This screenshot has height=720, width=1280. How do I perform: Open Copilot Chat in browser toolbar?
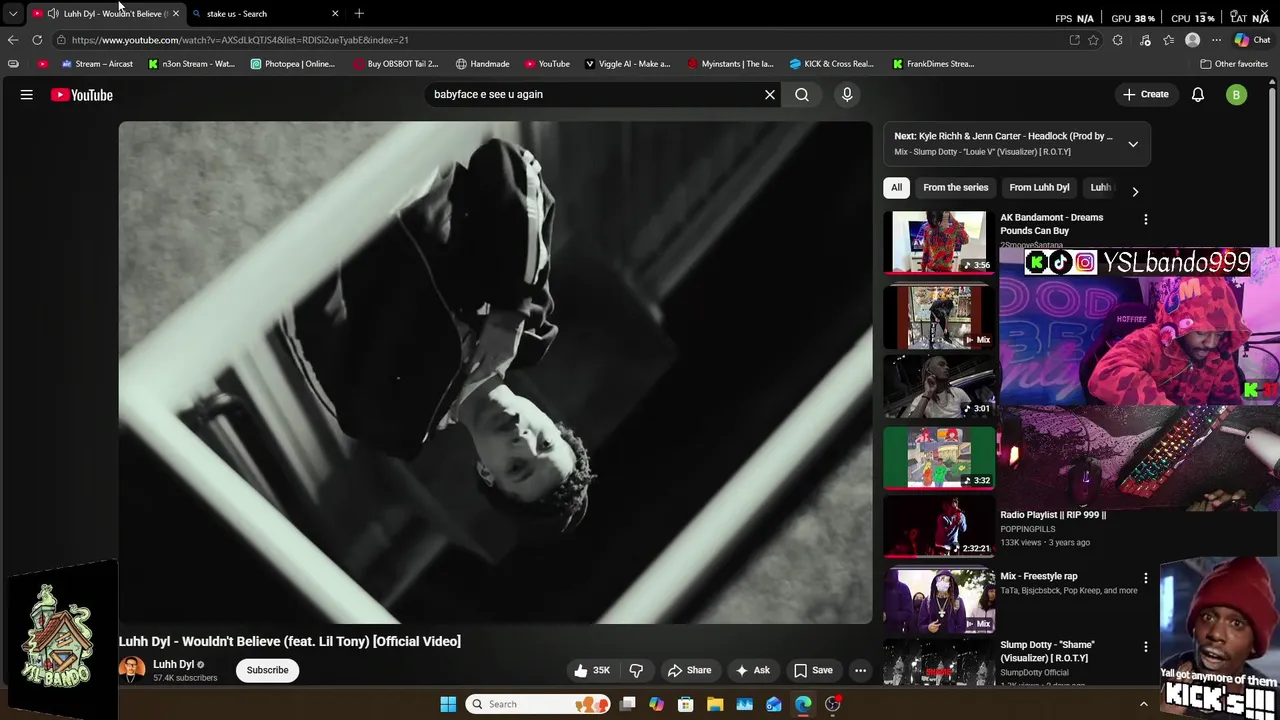pos(1252,40)
